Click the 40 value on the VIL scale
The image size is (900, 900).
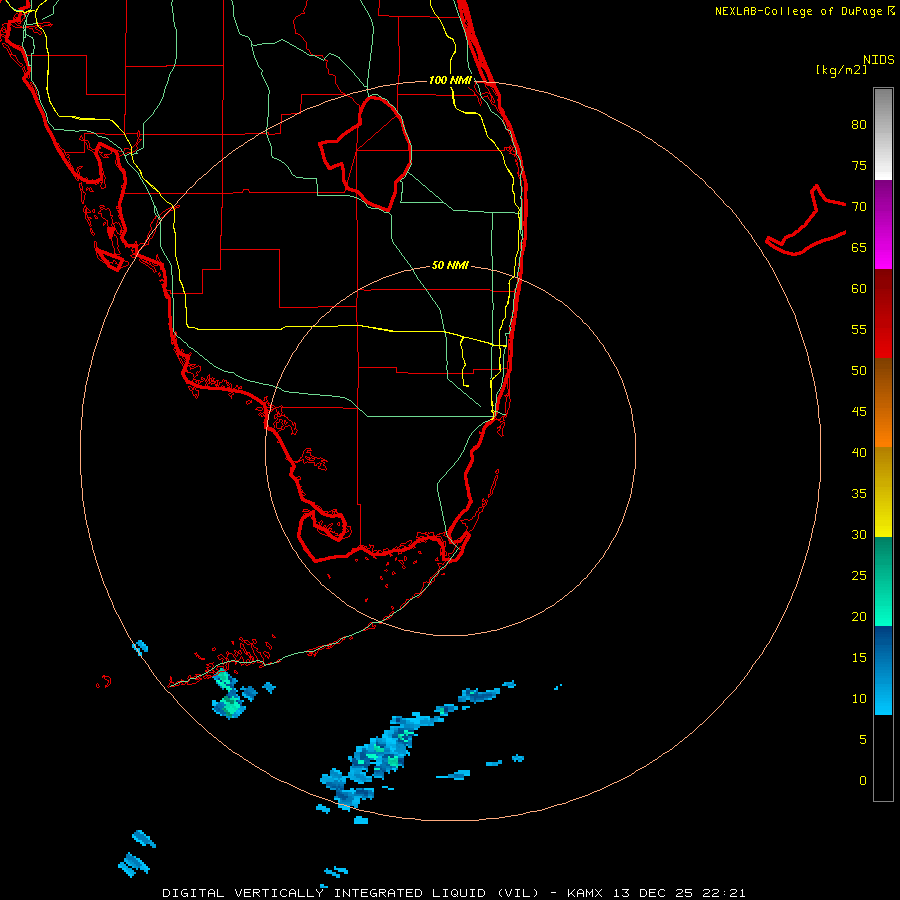coord(859,452)
